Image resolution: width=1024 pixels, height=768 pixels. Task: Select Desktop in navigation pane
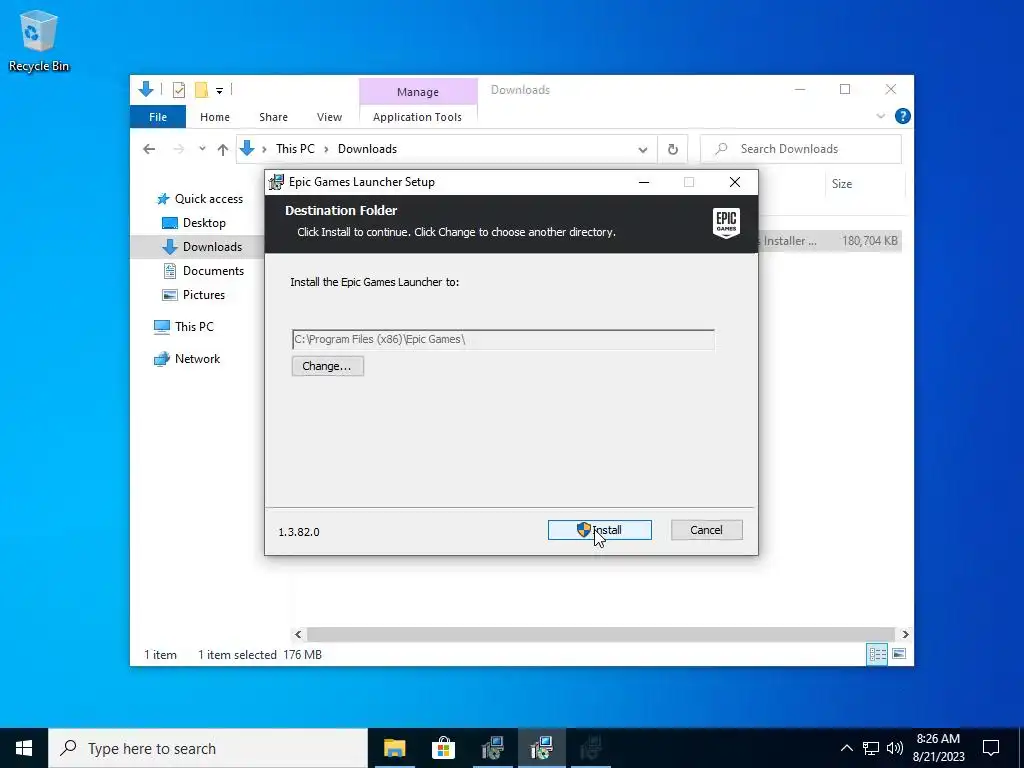click(x=193, y=223)
